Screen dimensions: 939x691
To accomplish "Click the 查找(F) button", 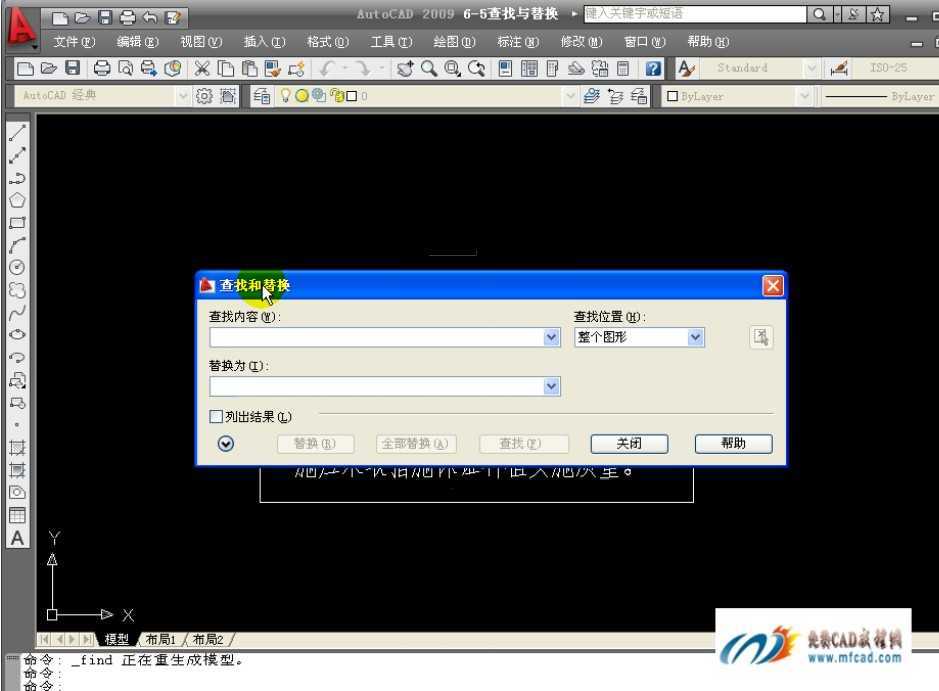I will tap(523, 444).
